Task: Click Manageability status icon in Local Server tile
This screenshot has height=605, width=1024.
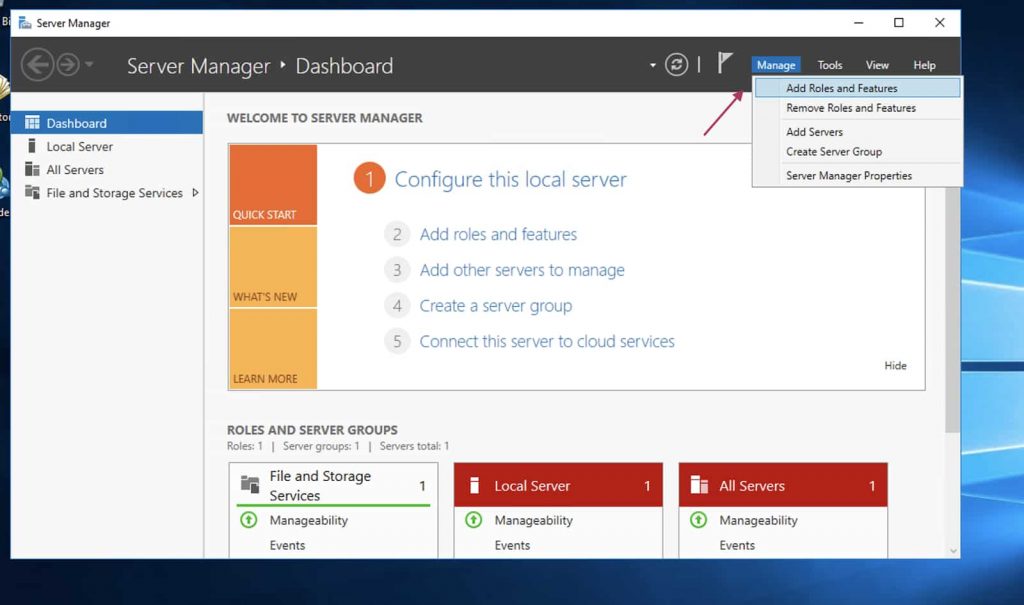Action: coord(474,520)
